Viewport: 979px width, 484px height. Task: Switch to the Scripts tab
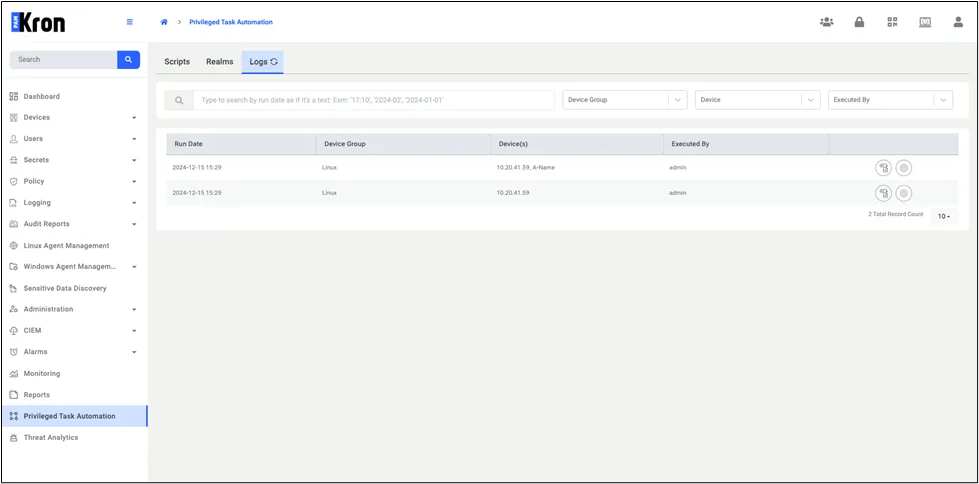(177, 62)
